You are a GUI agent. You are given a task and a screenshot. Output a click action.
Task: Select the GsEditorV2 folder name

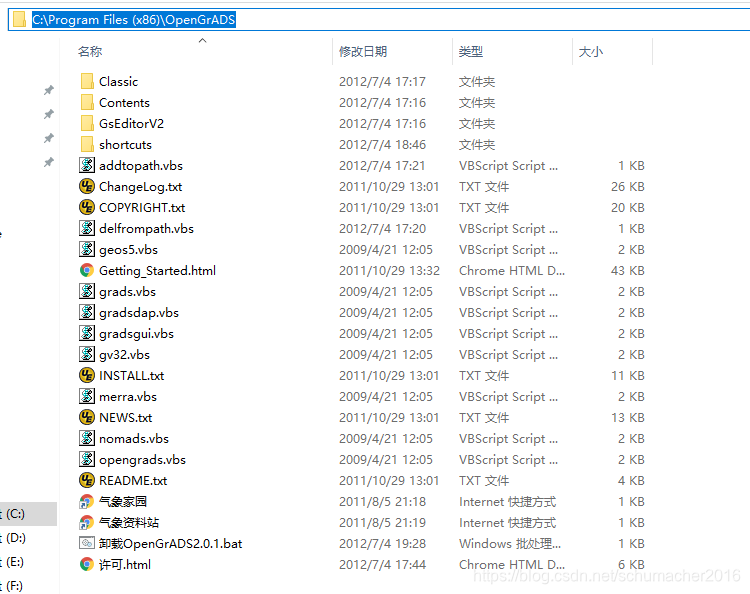click(132, 124)
